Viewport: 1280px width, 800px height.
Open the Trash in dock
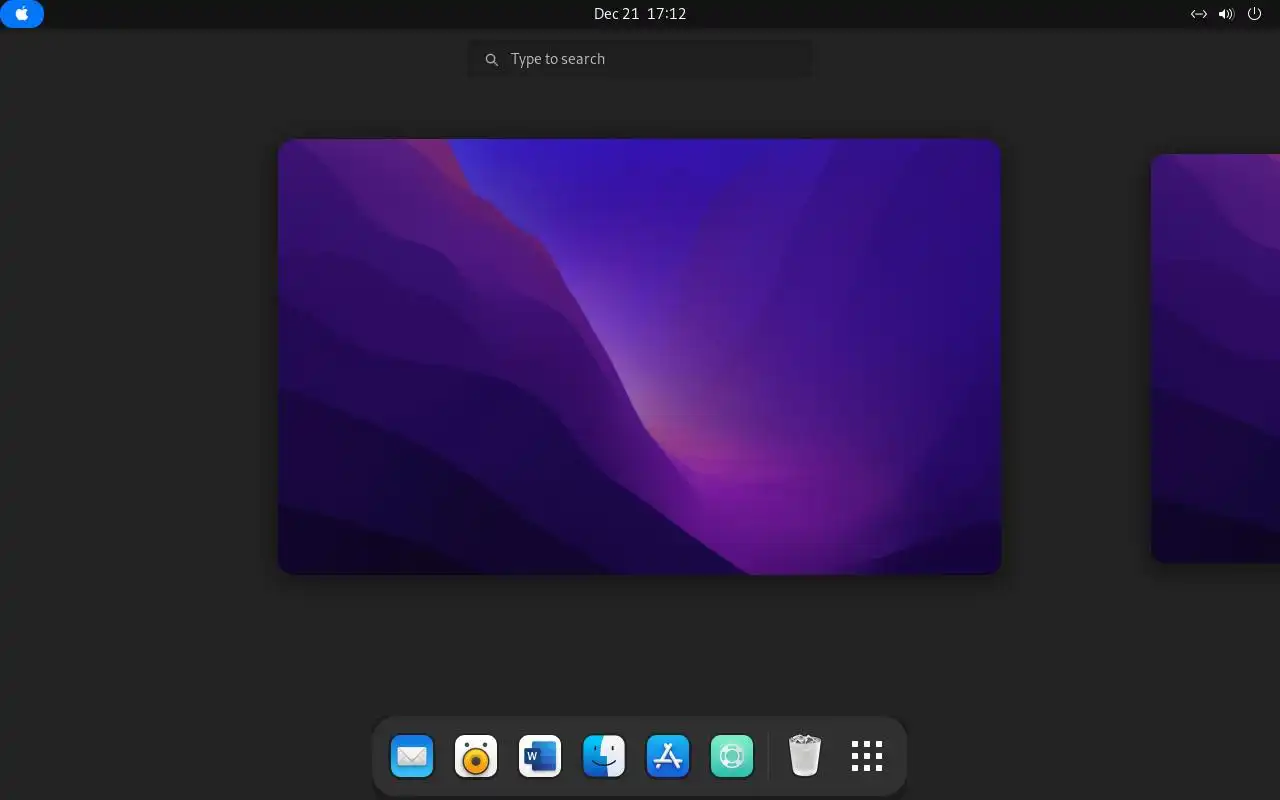[x=805, y=756]
